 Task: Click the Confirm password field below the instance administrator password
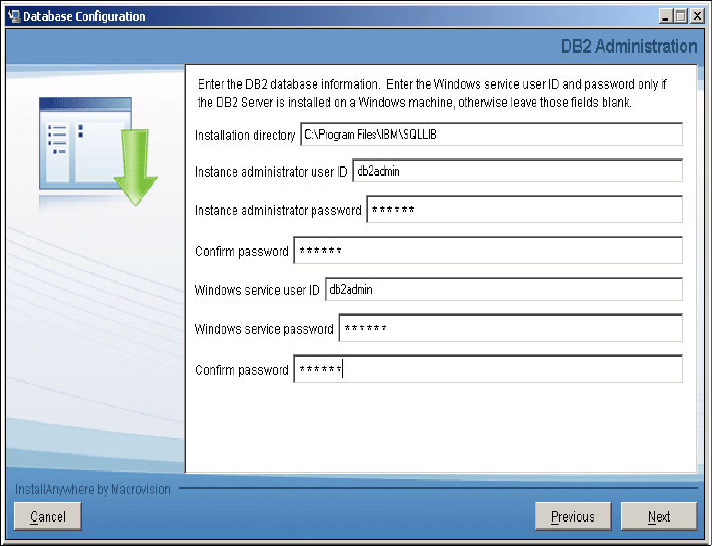point(488,250)
